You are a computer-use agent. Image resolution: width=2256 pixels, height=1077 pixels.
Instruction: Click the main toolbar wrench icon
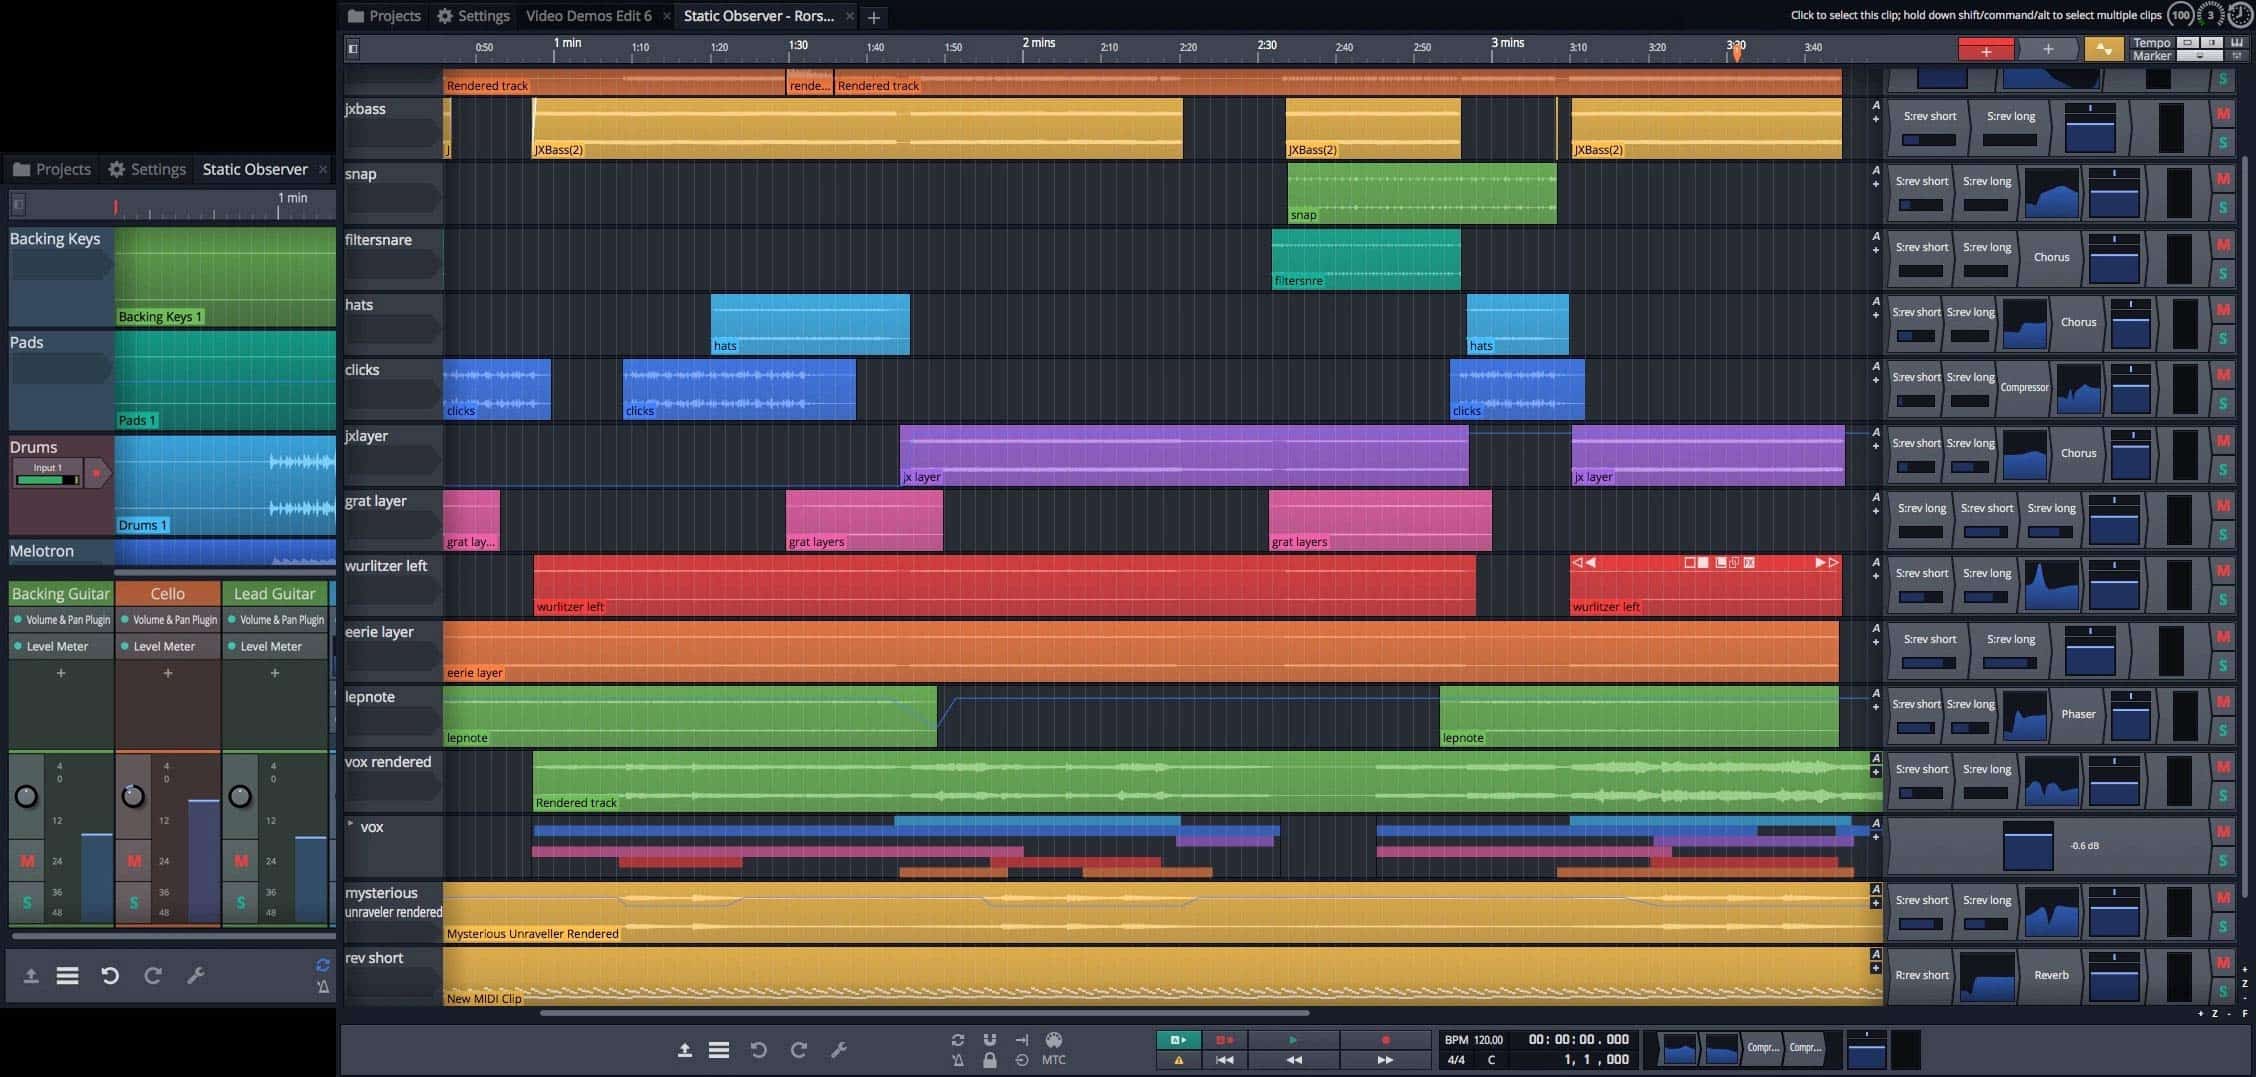[839, 1050]
